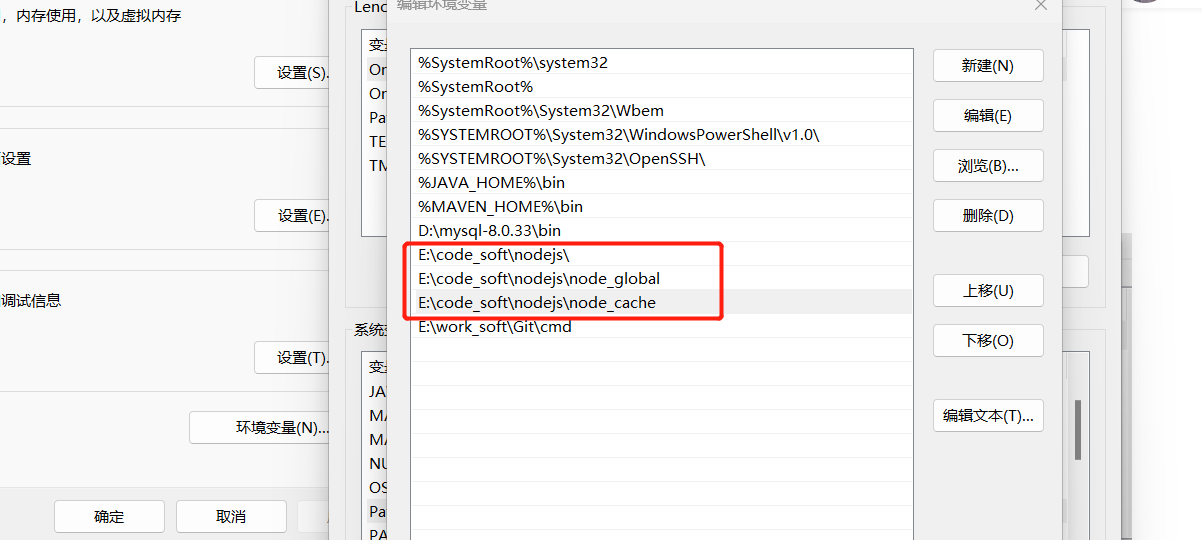Click the system variables list scrollbar
Image resolution: width=1202 pixels, height=540 pixels.
click(x=1078, y=430)
